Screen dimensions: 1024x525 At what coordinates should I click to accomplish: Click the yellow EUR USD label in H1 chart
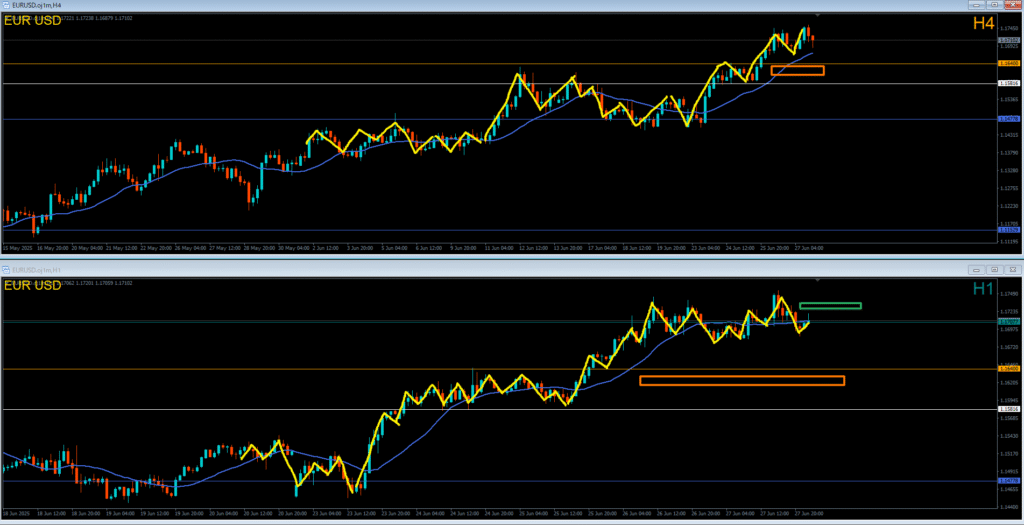coord(33,285)
